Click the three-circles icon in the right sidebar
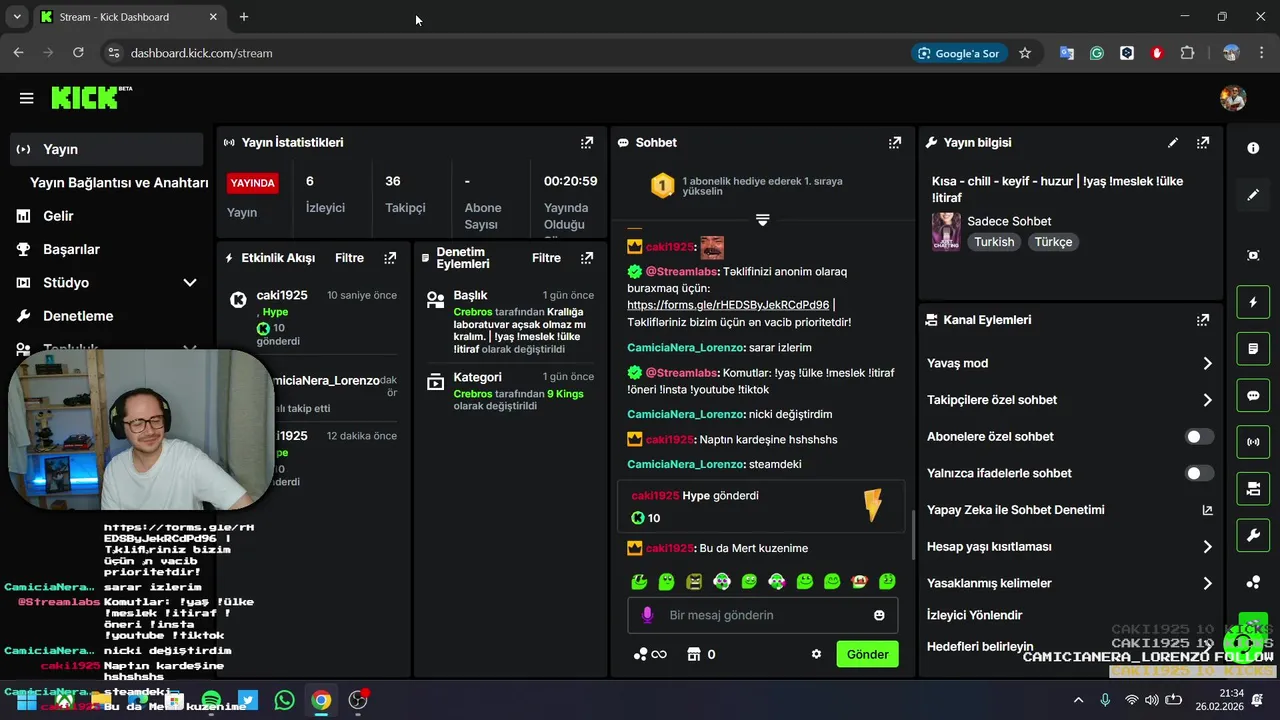The image size is (1280, 720). tap(1253, 582)
